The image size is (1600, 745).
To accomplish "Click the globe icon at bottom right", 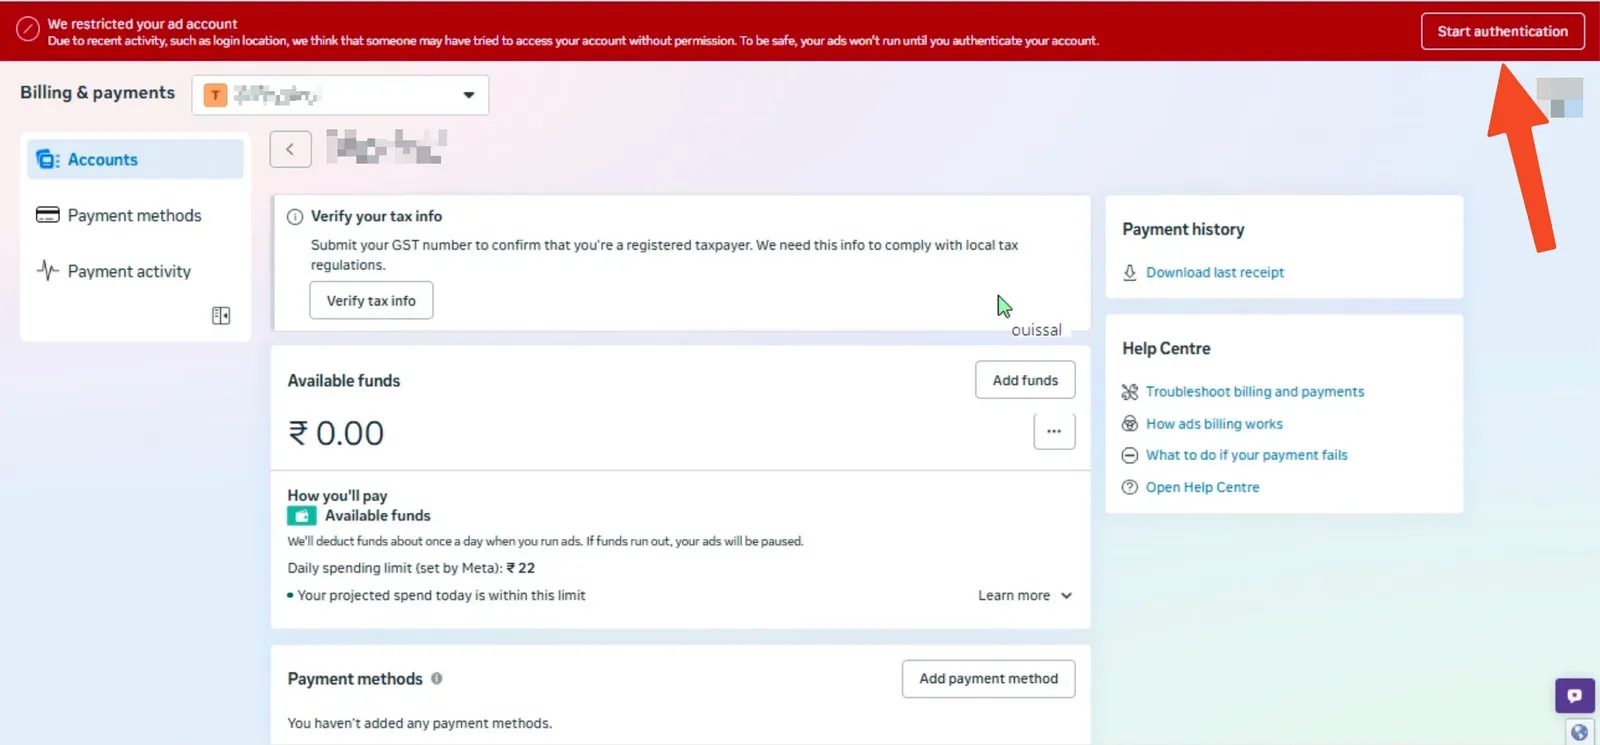I will pos(1579,732).
